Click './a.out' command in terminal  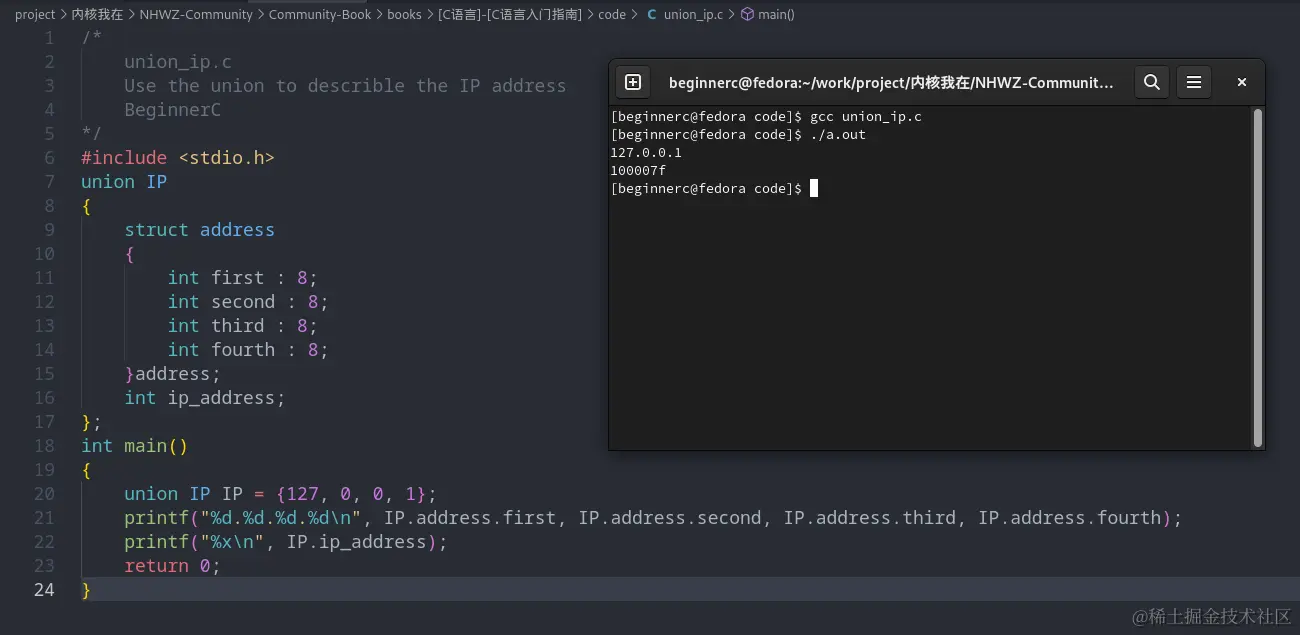click(838, 135)
